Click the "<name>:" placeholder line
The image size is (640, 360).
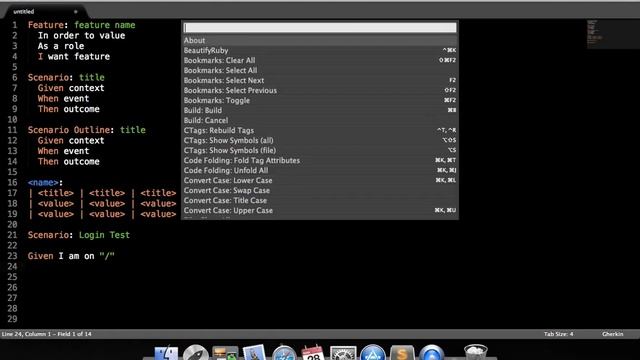click(x=45, y=182)
